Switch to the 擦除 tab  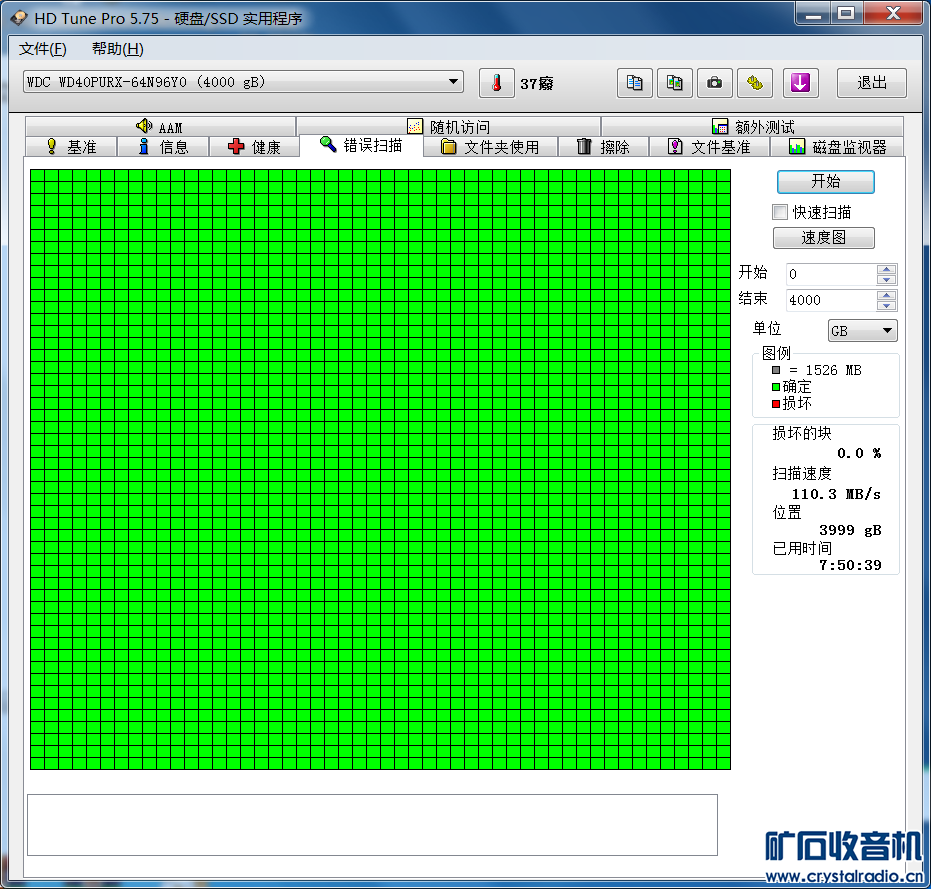pos(603,147)
